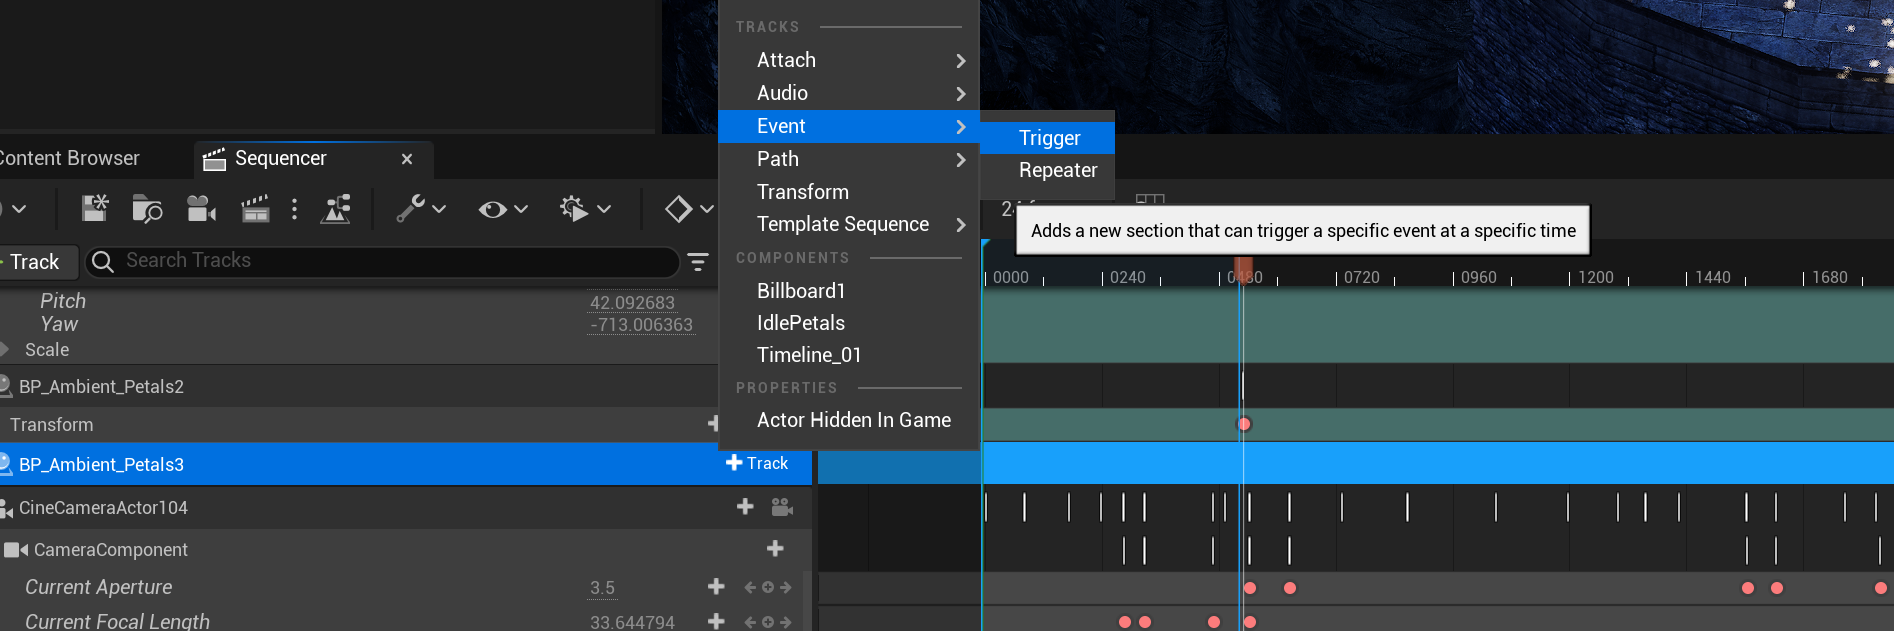1894x631 pixels.
Task: Click +Track button on BP_Ambient_Petals3
Action: point(757,463)
